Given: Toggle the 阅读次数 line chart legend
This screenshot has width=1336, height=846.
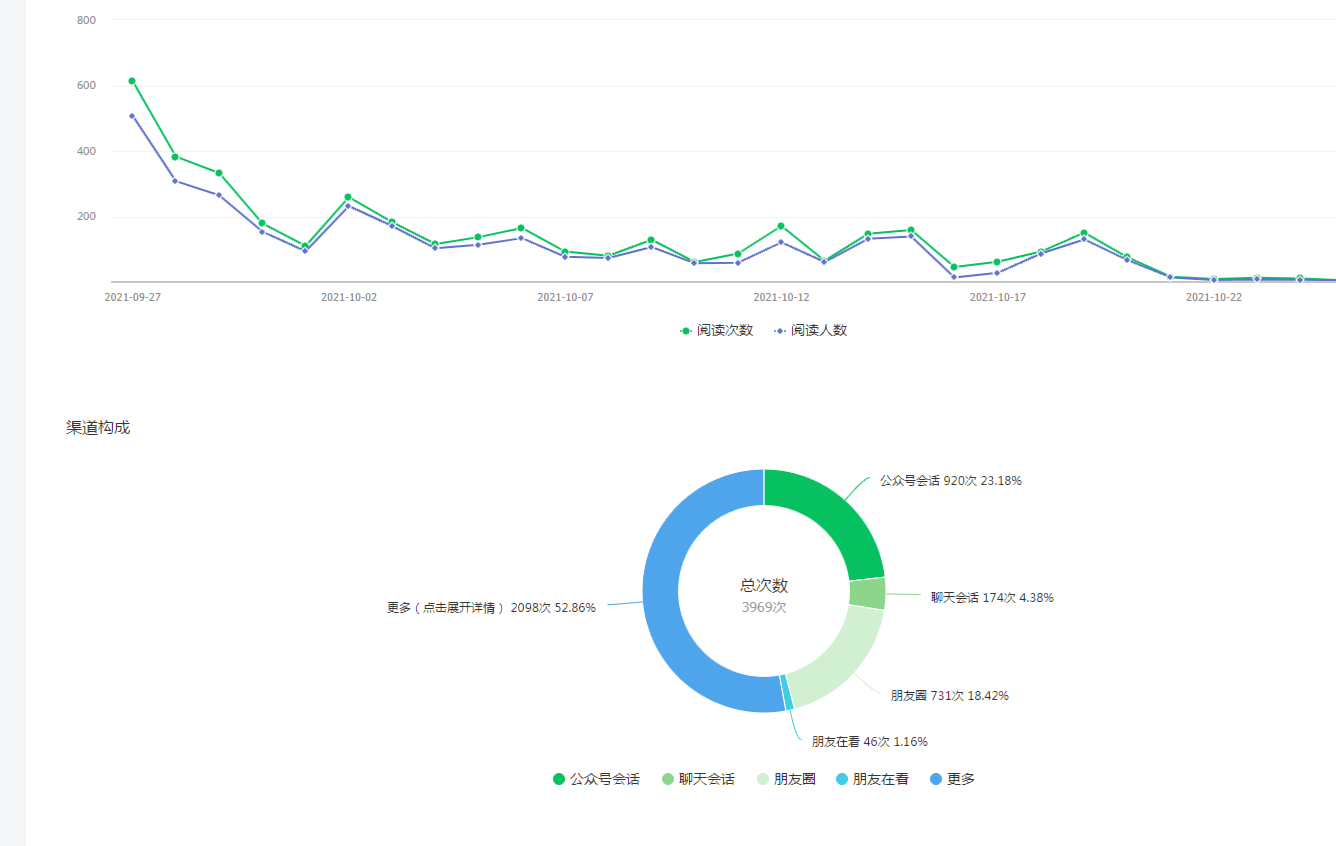Looking at the screenshot, I should (716, 330).
